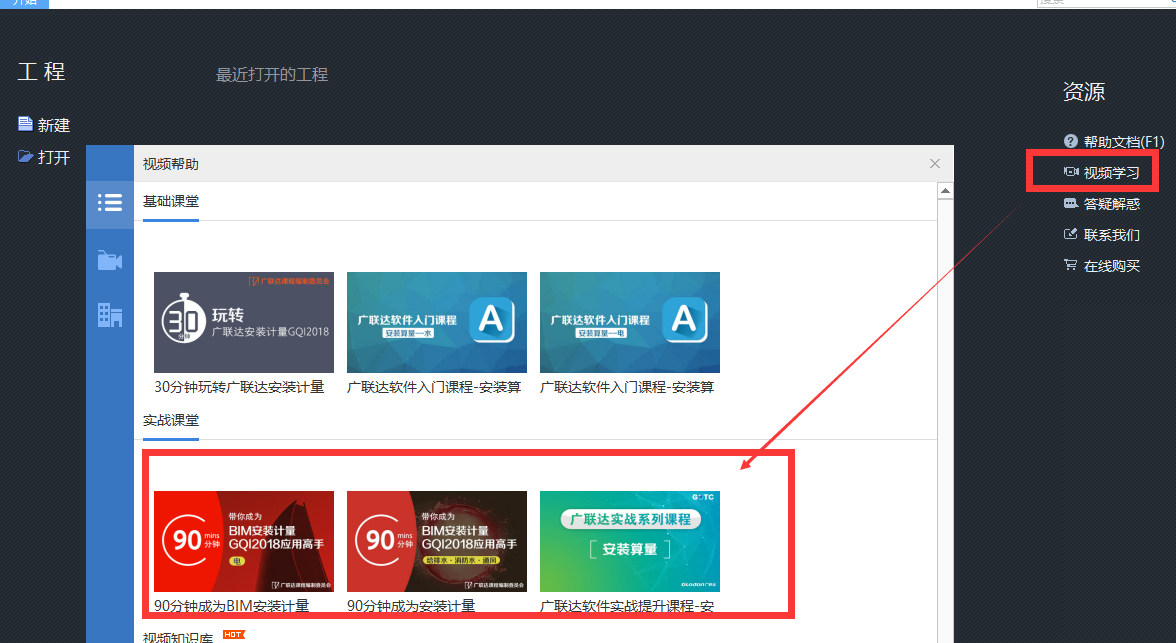
Task: Open the 90分钟 给排水消防水通风 thumbnail
Action: coord(436,542)
